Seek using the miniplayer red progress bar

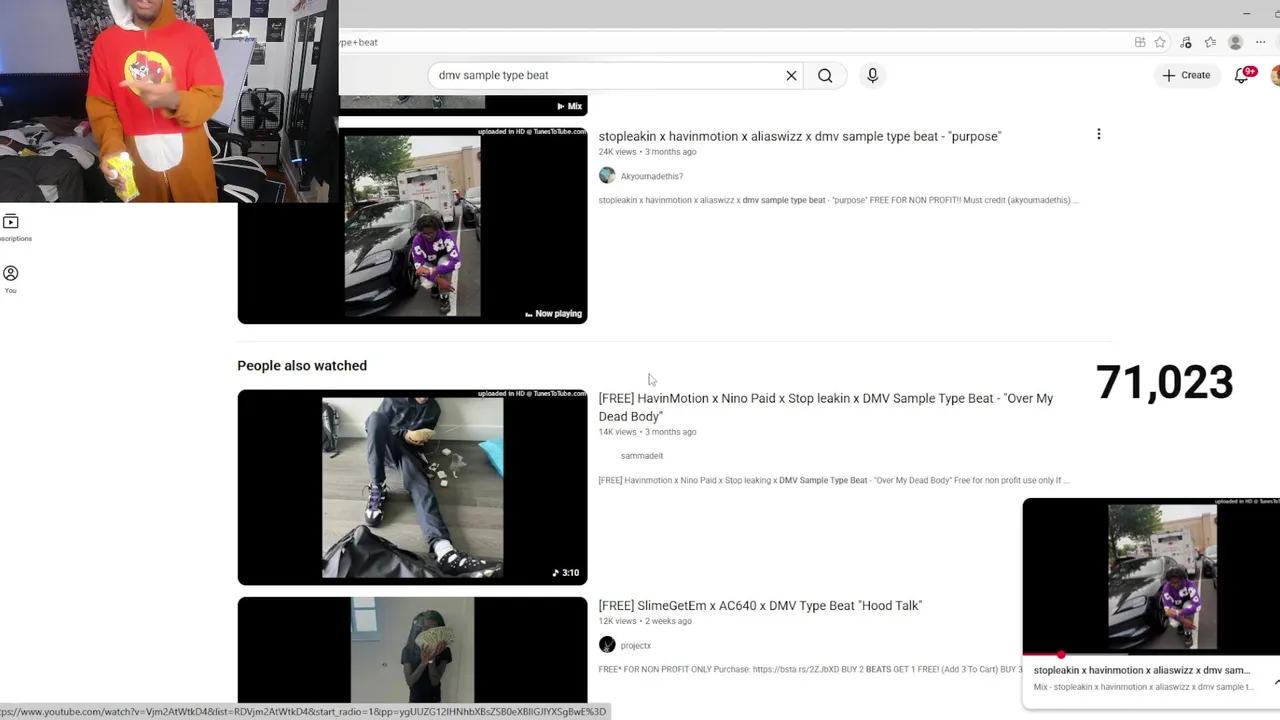[x=1151, y=655]
